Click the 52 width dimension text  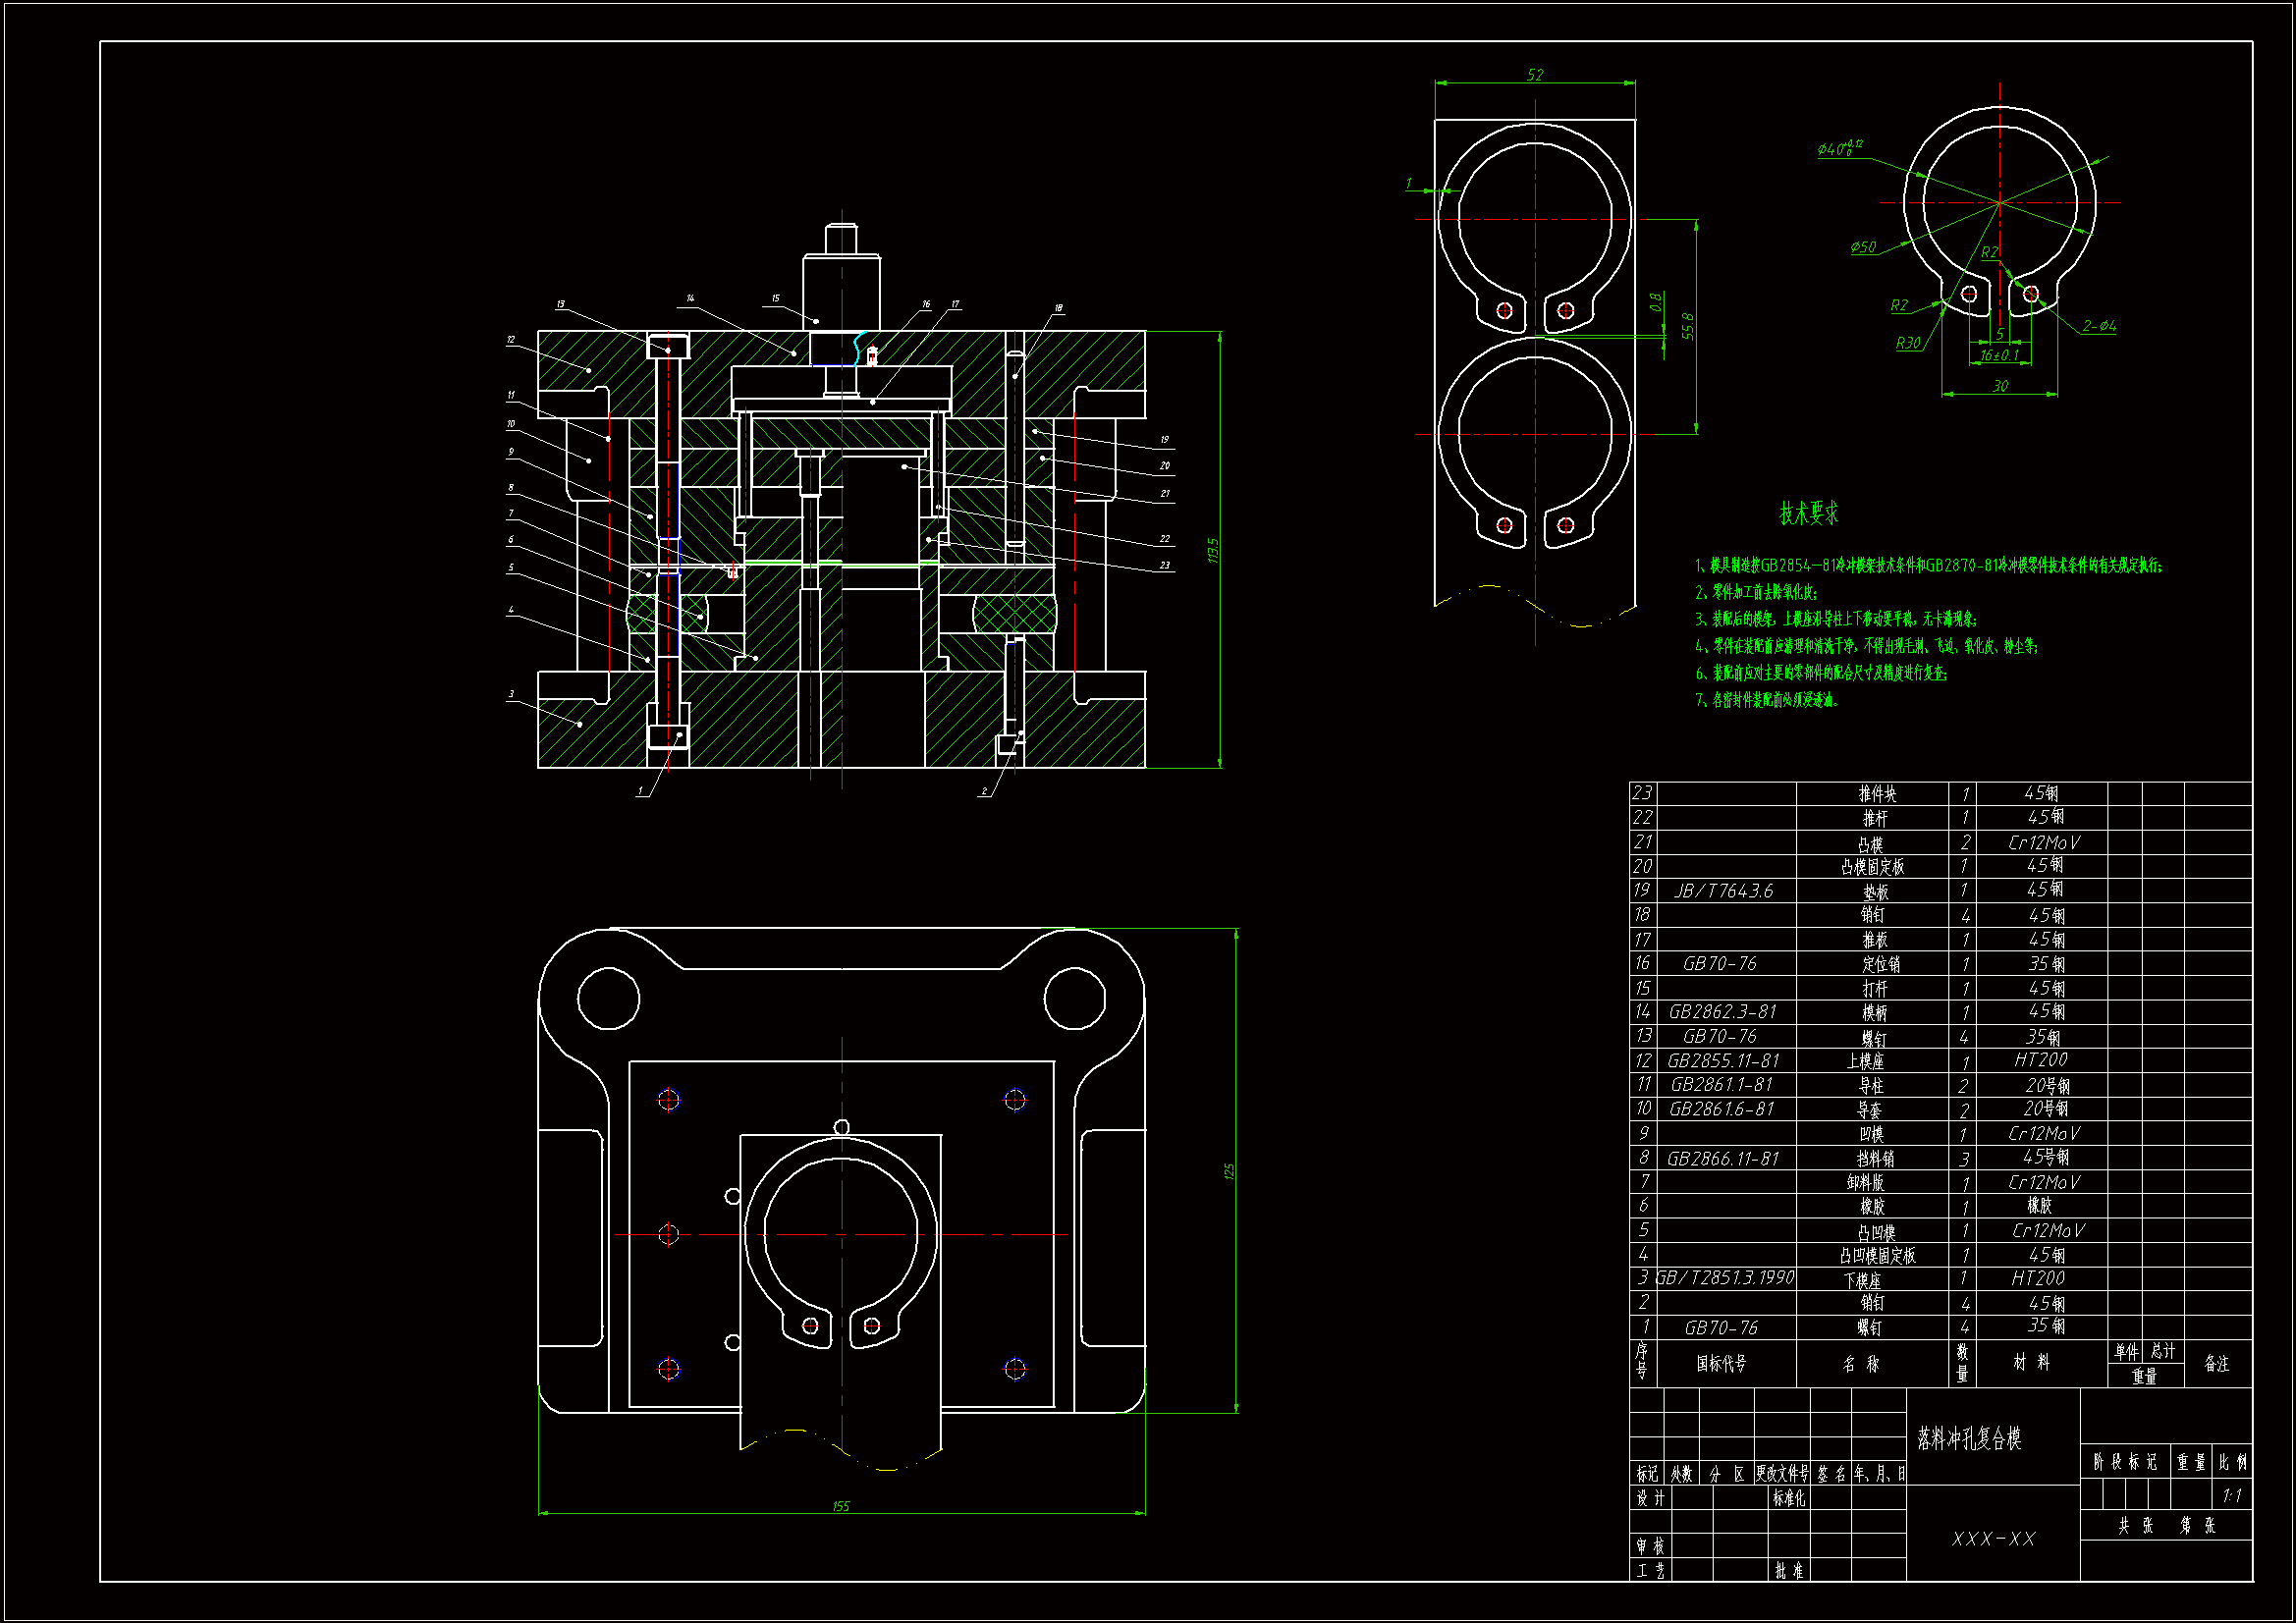(1534, 75)
